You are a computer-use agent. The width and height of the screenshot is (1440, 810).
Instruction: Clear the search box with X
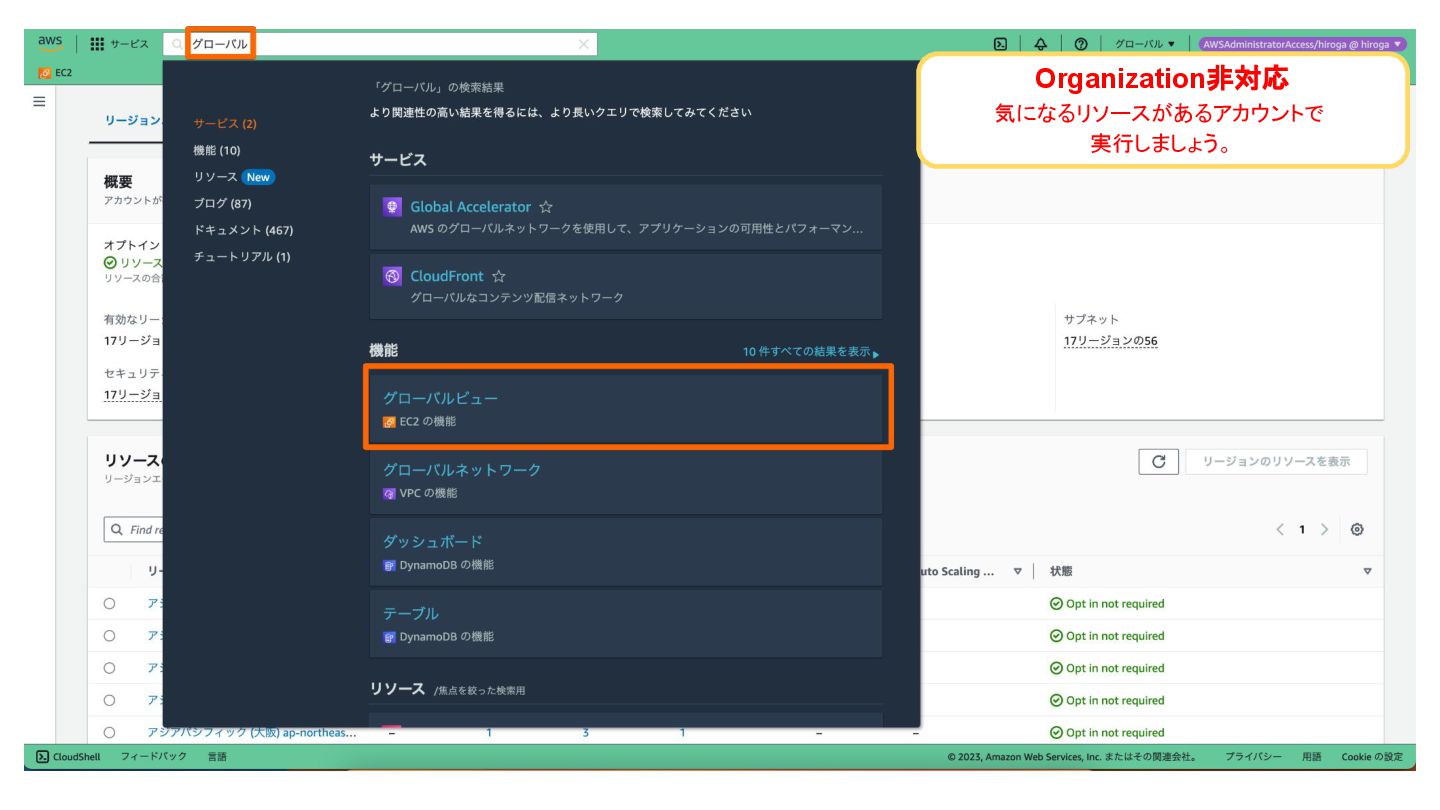tap(584, 44)
